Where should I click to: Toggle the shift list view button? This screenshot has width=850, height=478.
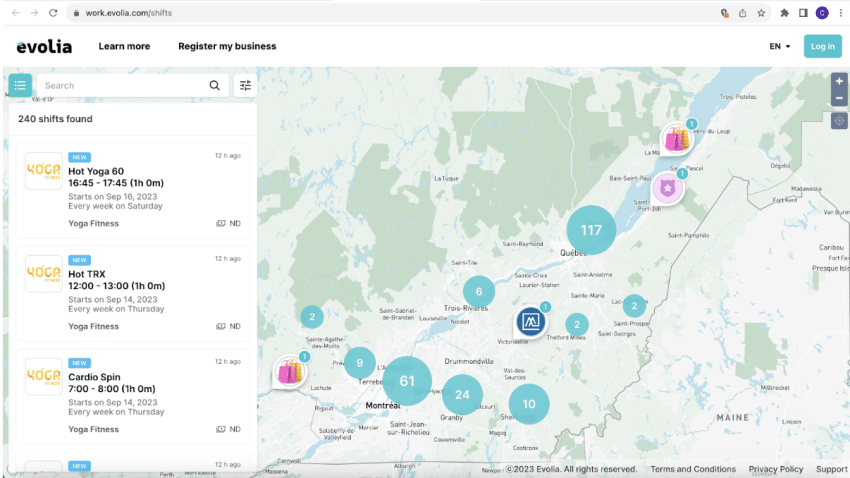pyautogui.click(x=20, y=85)
